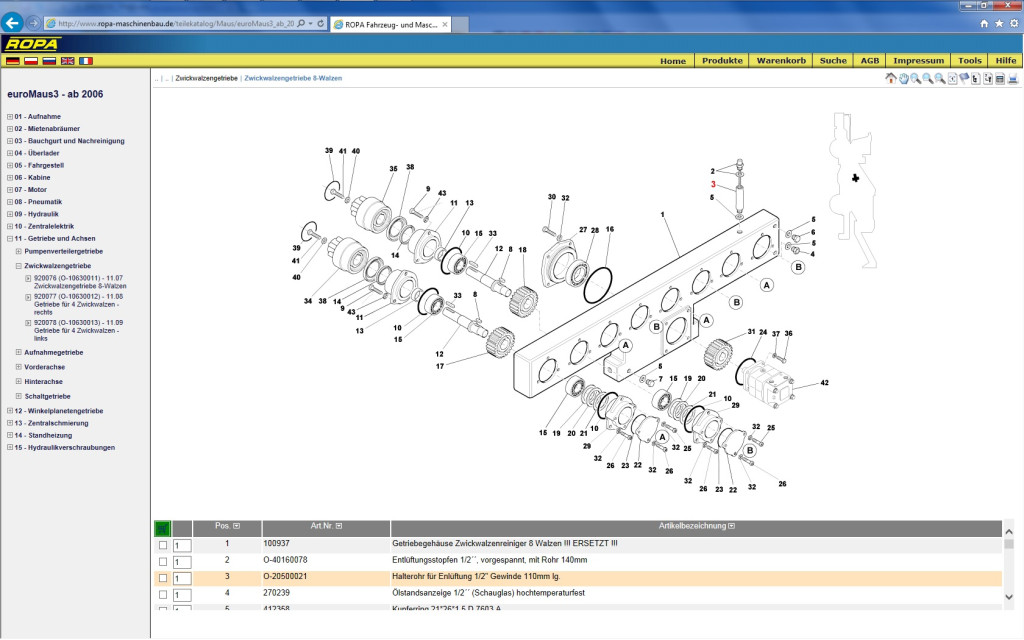This screenshot has height=640, width=1024.
Task: Open the AGB menu item
Action: 869,61
